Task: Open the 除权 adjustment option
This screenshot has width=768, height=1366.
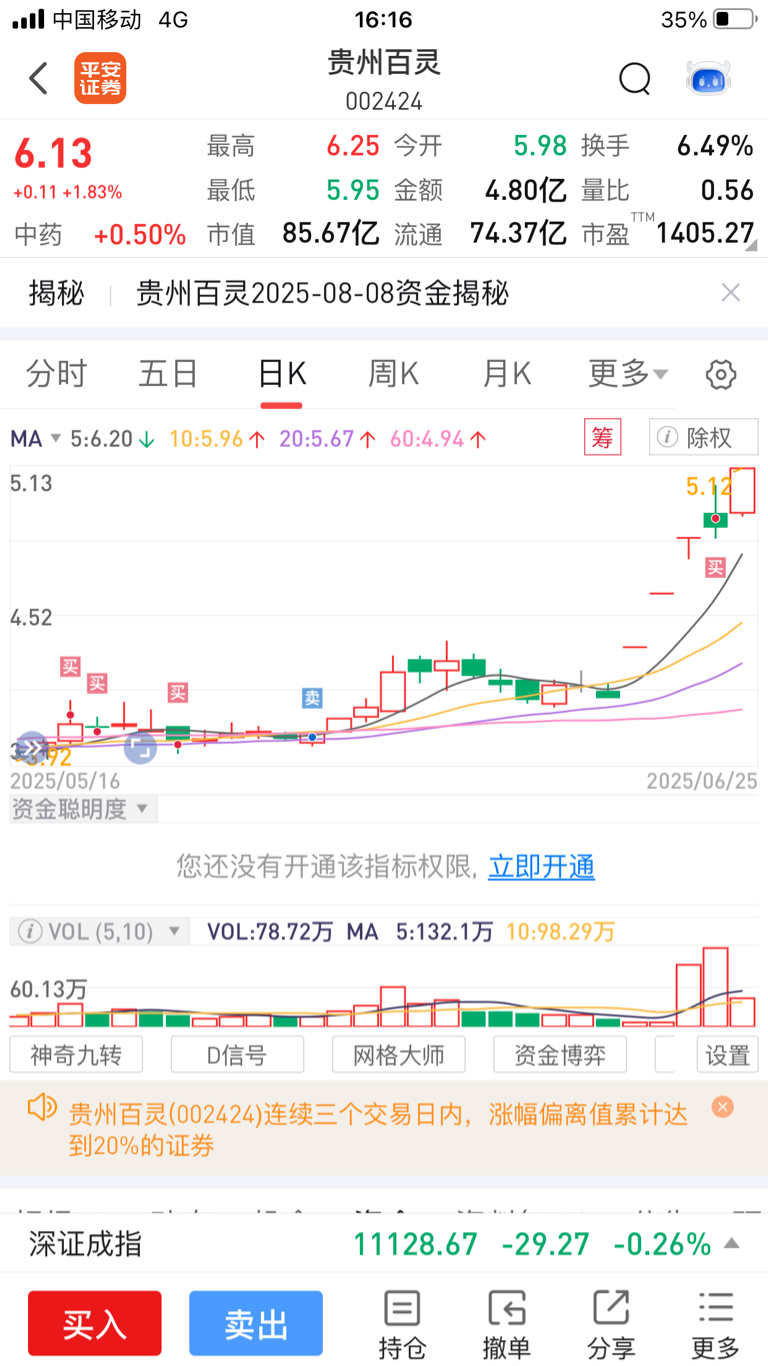Action: tap(704, 437)
